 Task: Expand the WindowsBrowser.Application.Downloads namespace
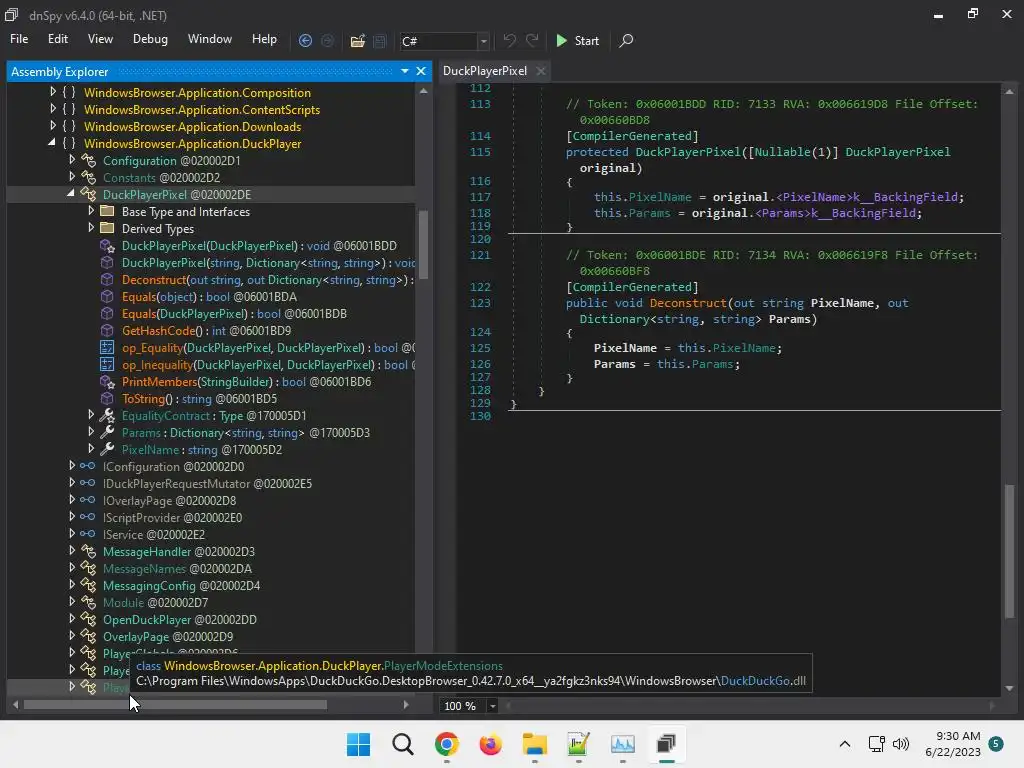[x=53, y=127]
